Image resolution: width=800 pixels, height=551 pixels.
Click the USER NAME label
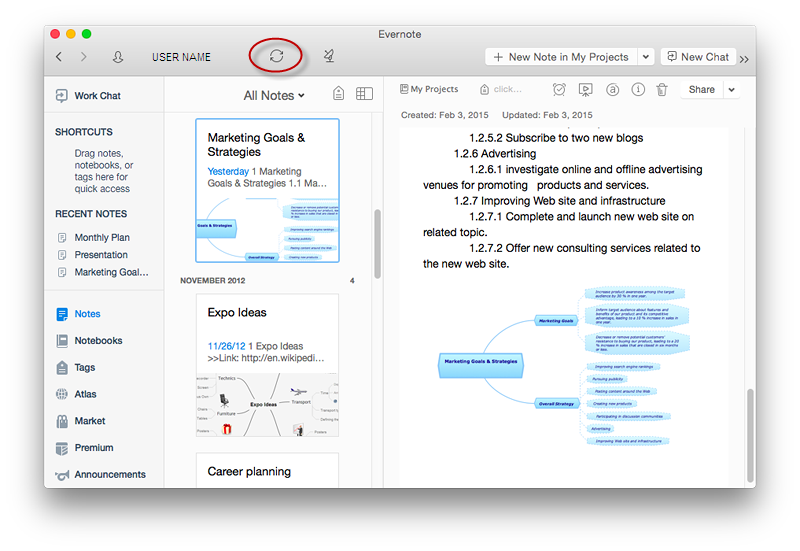point(181,57)
